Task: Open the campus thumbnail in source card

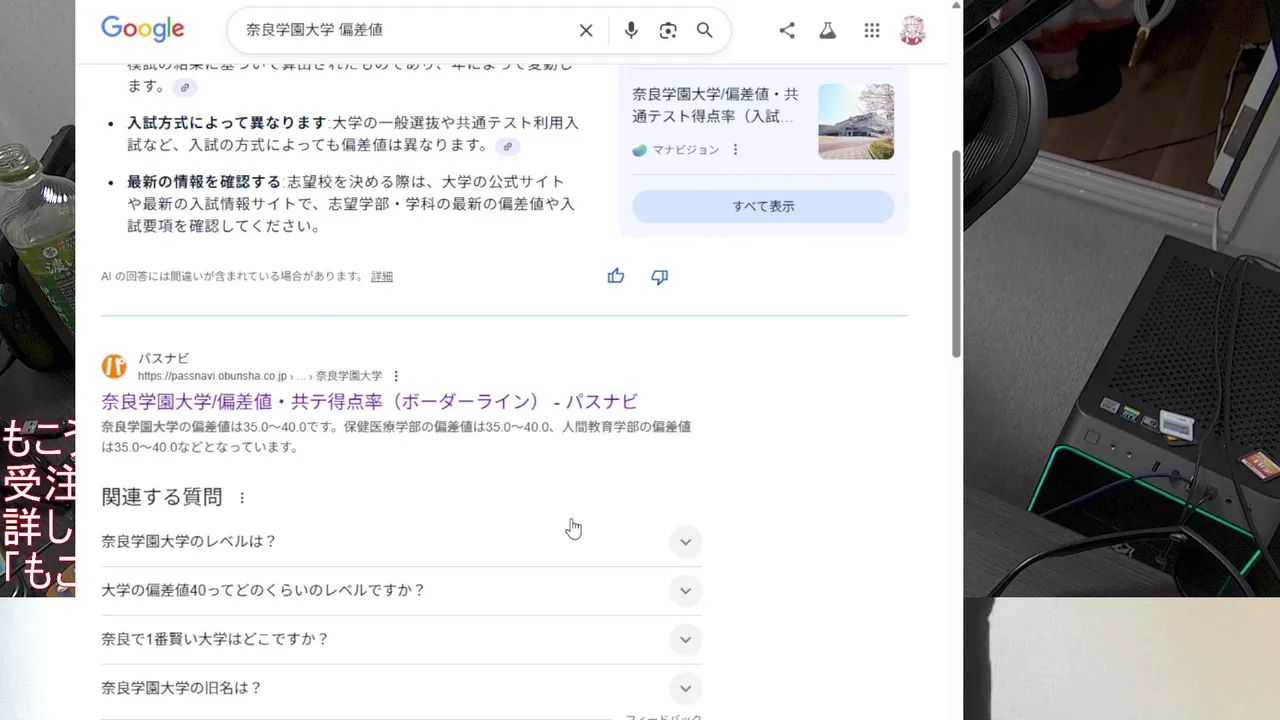Action: coord(856,121)
